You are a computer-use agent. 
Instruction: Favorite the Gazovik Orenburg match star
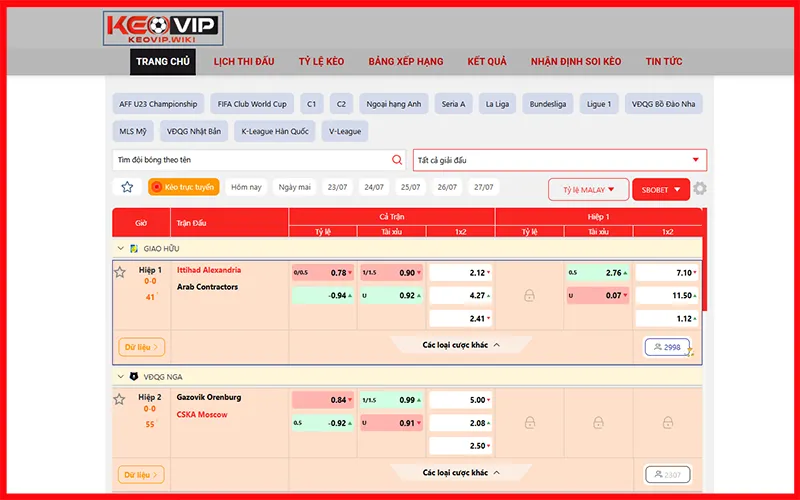[120, 399]
